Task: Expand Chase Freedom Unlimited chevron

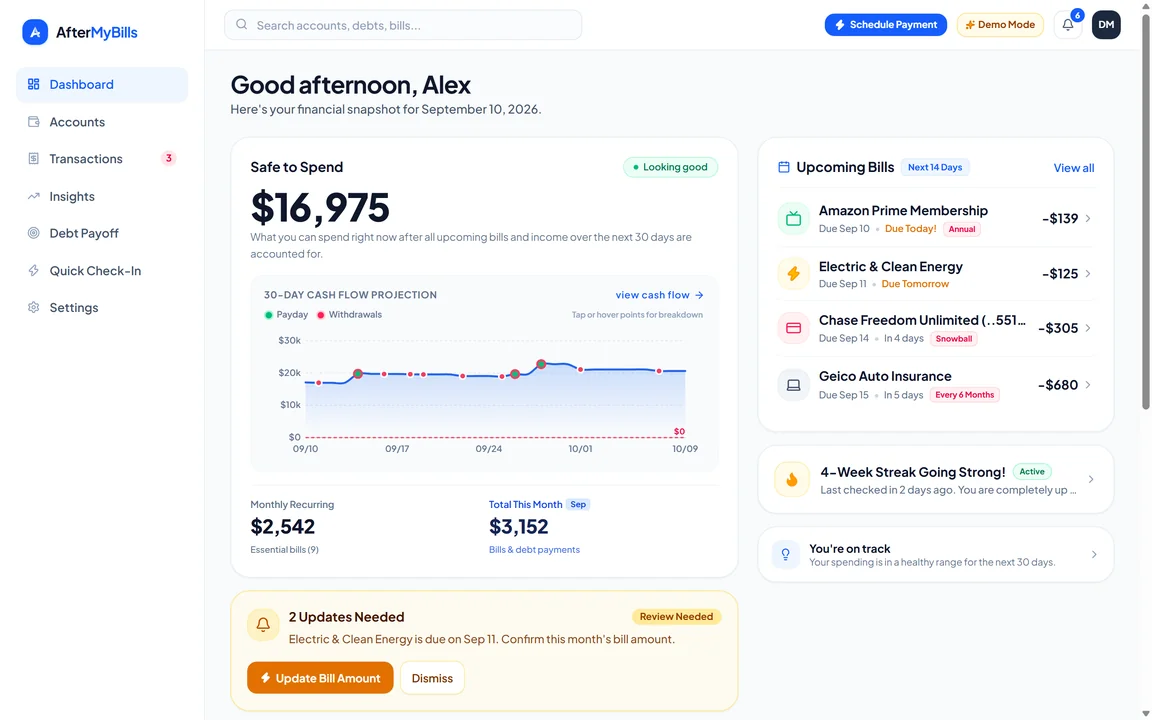Action: click(1088, 328)
